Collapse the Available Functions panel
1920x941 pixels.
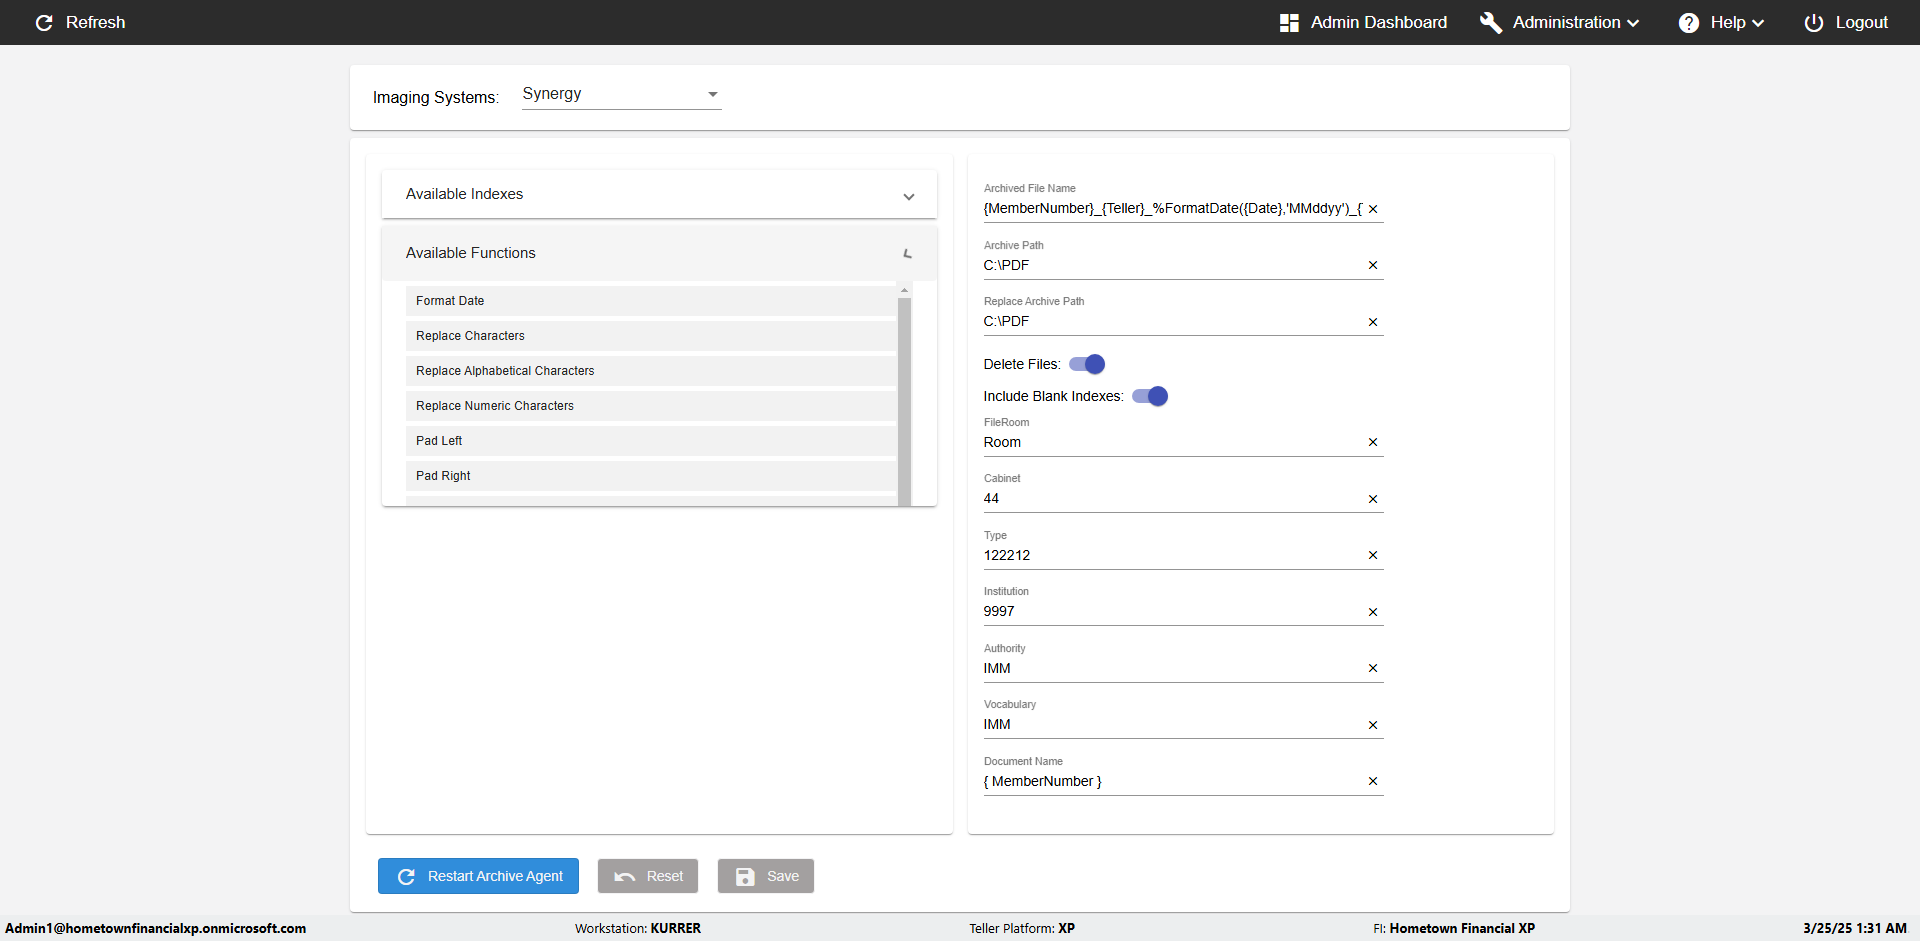[907, 254]
